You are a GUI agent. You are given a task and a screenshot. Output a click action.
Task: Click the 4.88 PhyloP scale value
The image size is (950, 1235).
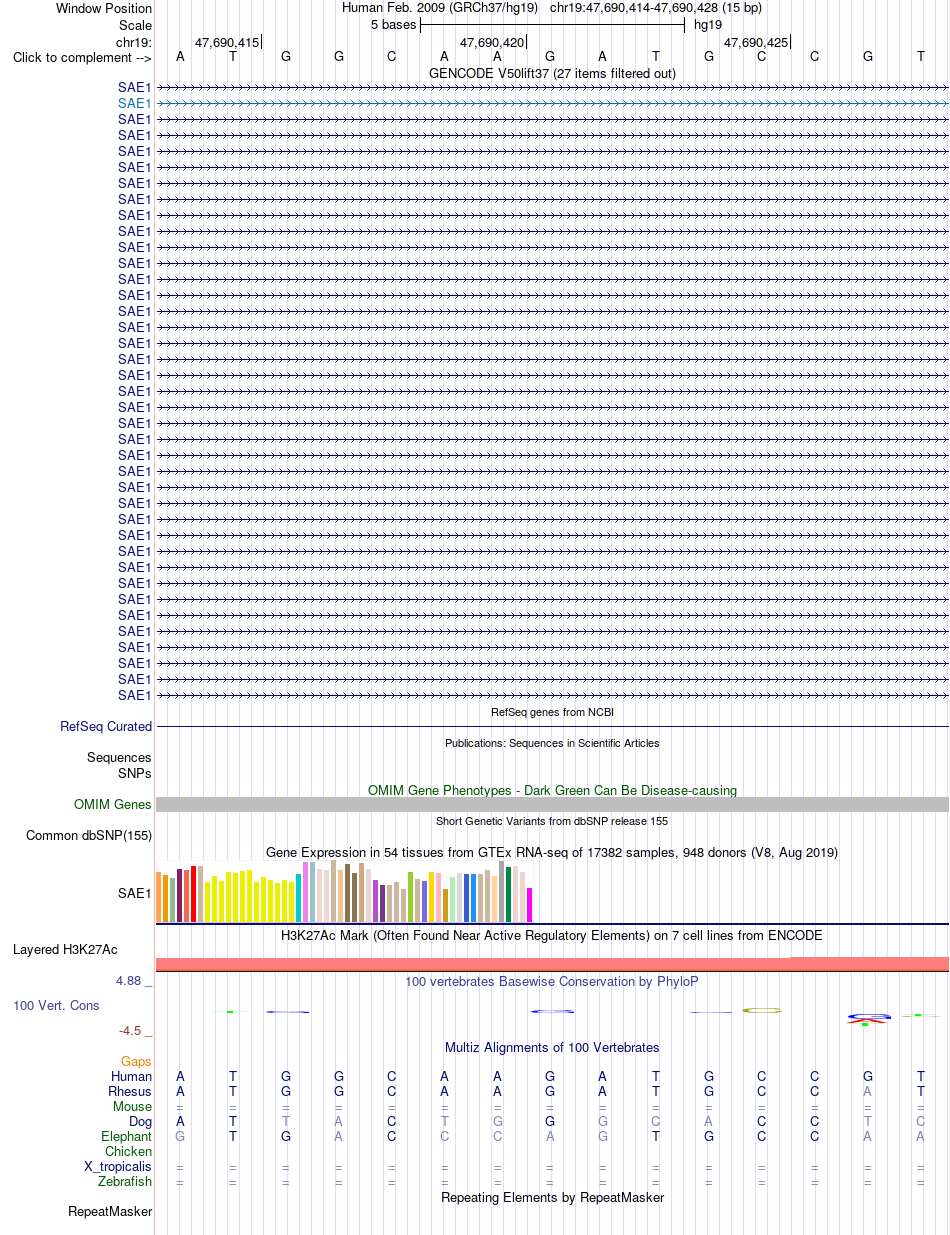tap(129, 981)
